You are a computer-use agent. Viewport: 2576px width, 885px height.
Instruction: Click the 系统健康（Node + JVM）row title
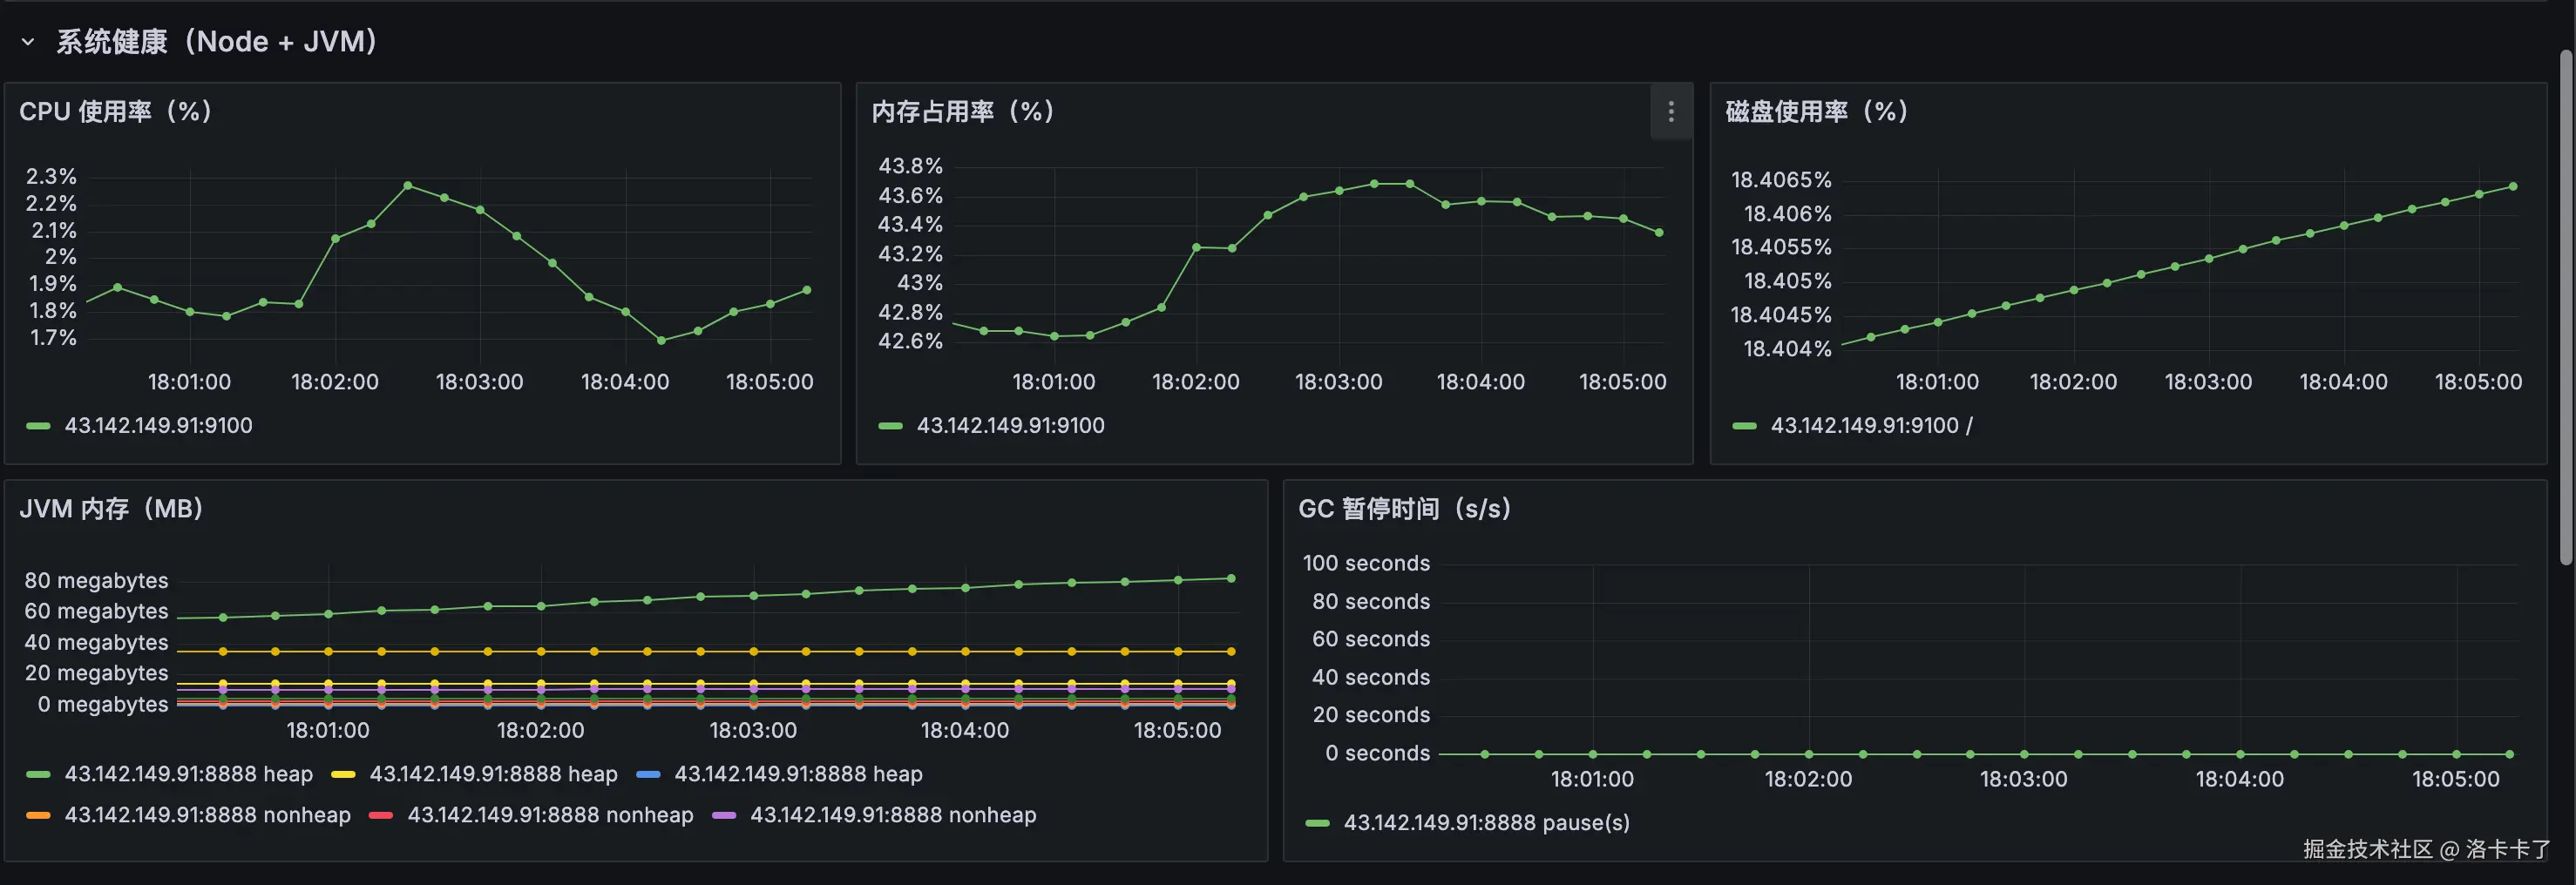tap(217, 42)
